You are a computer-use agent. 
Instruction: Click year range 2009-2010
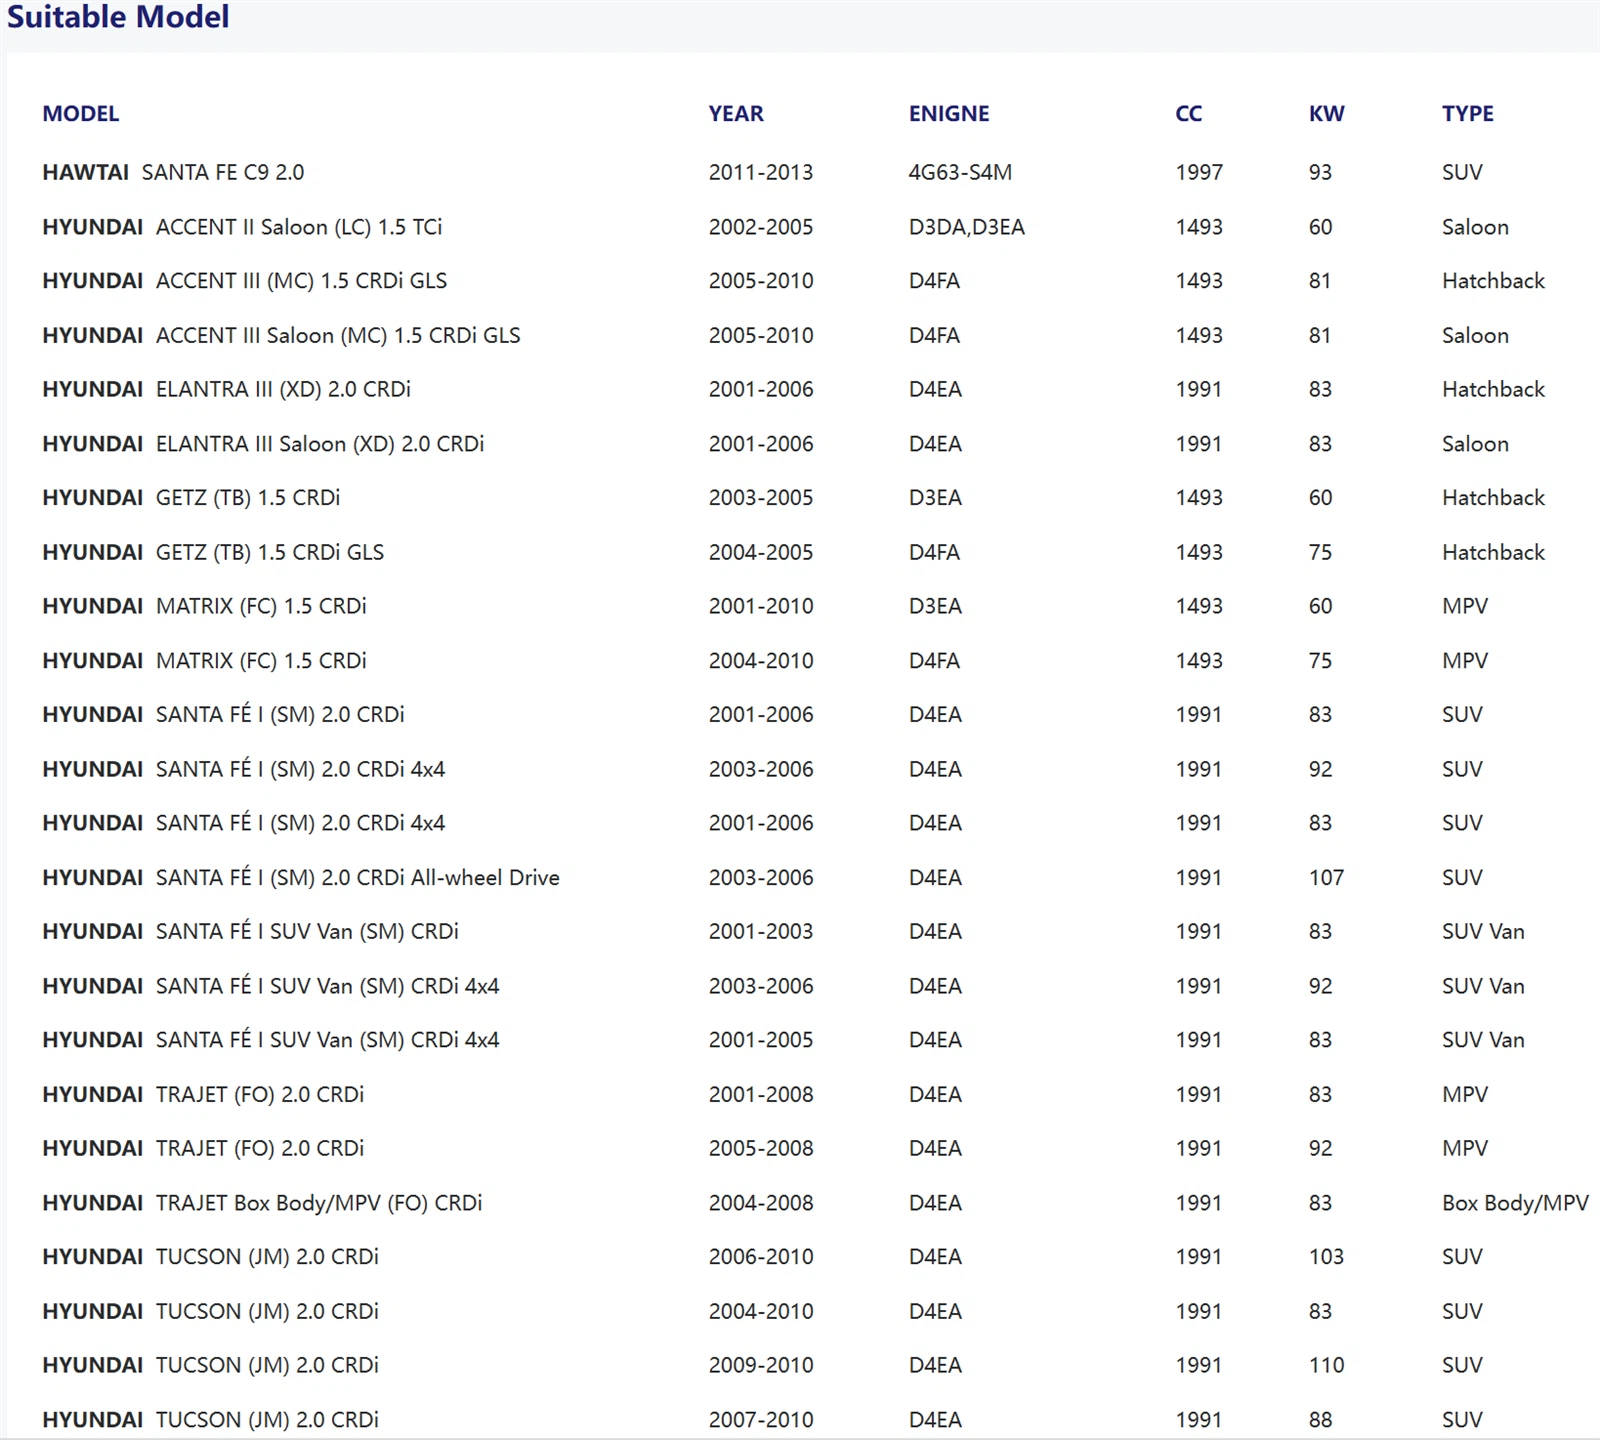click(761, 1365)
